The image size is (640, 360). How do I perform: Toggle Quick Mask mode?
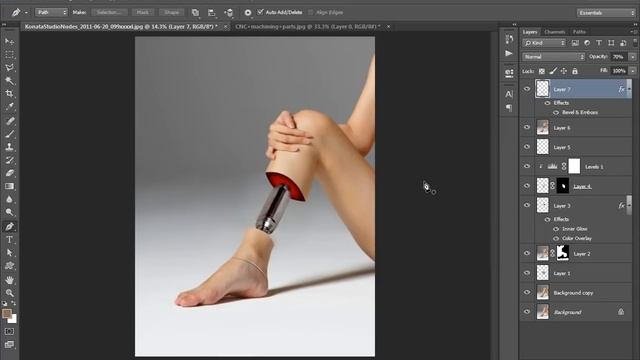coord(9,331)
